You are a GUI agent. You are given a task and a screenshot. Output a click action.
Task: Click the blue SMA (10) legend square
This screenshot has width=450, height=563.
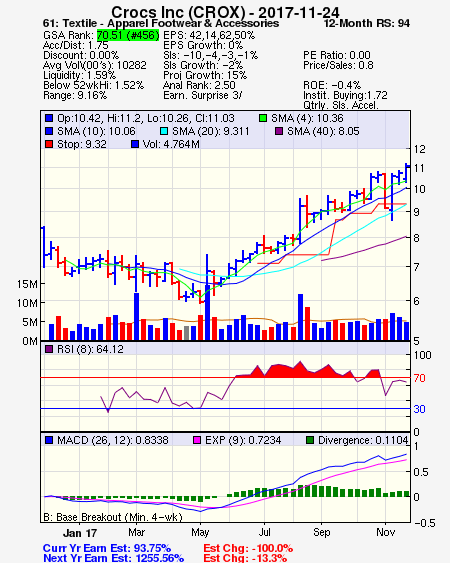pyautogui.click(x=49, y=131)
